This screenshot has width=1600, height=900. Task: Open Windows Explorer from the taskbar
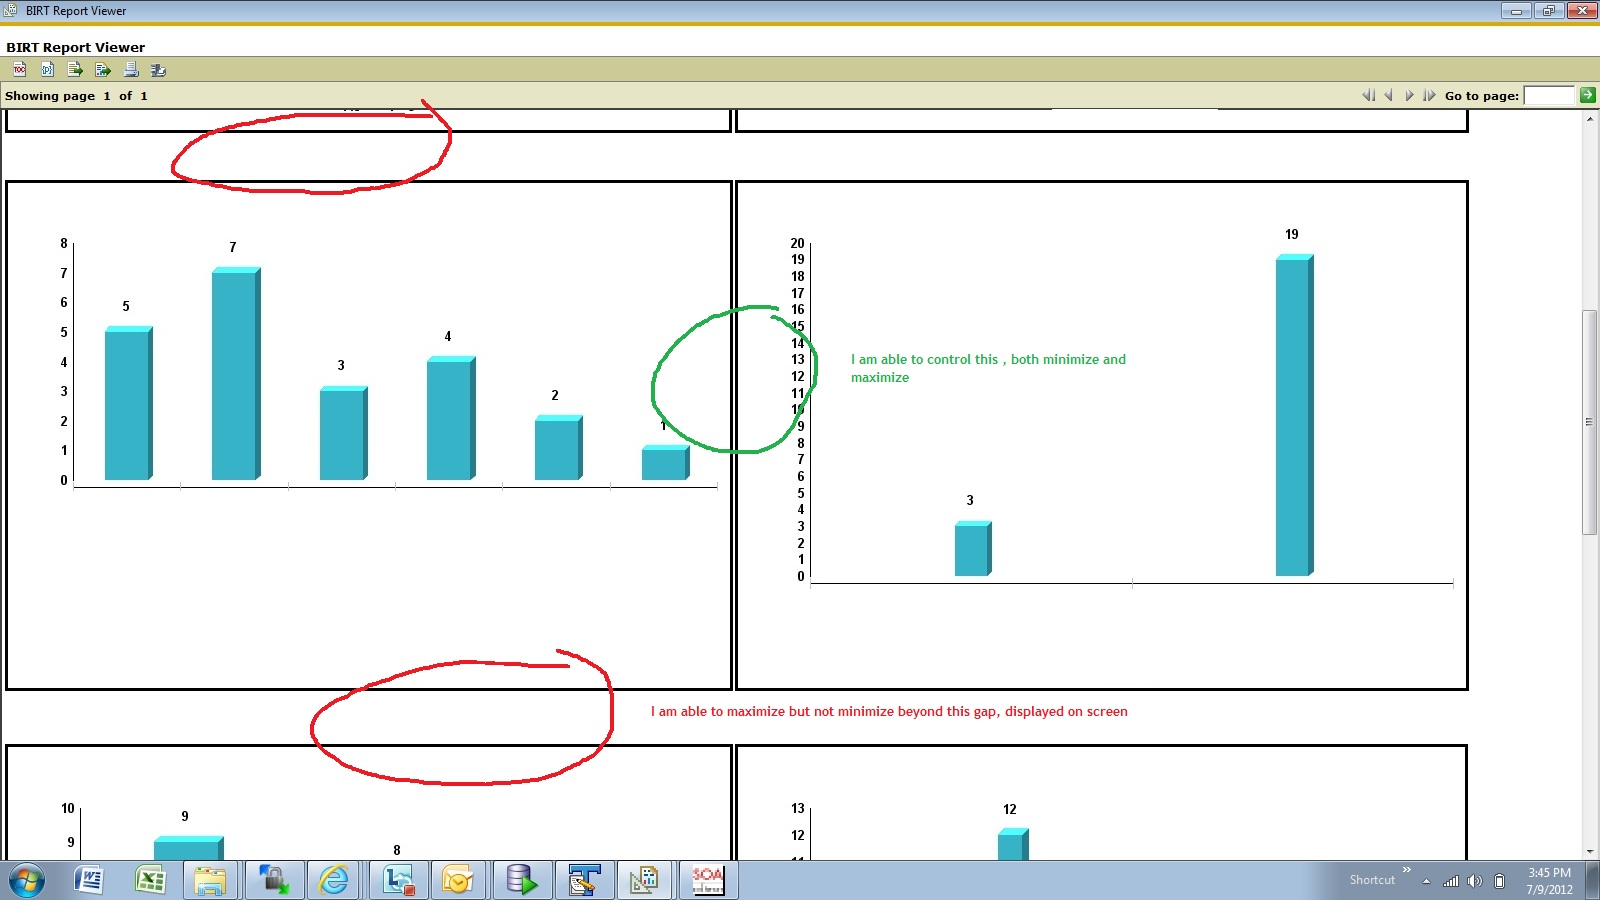[x=210, y=880]
